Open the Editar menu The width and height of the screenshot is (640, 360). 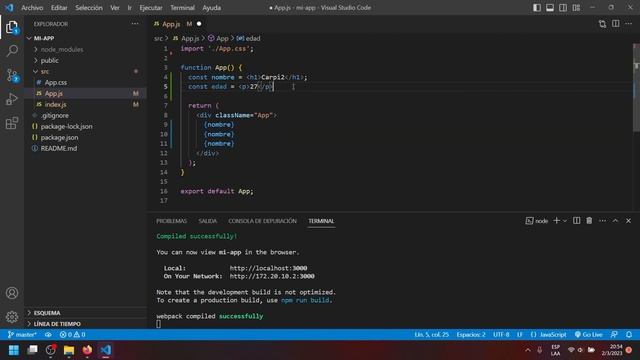click(59, 7)
